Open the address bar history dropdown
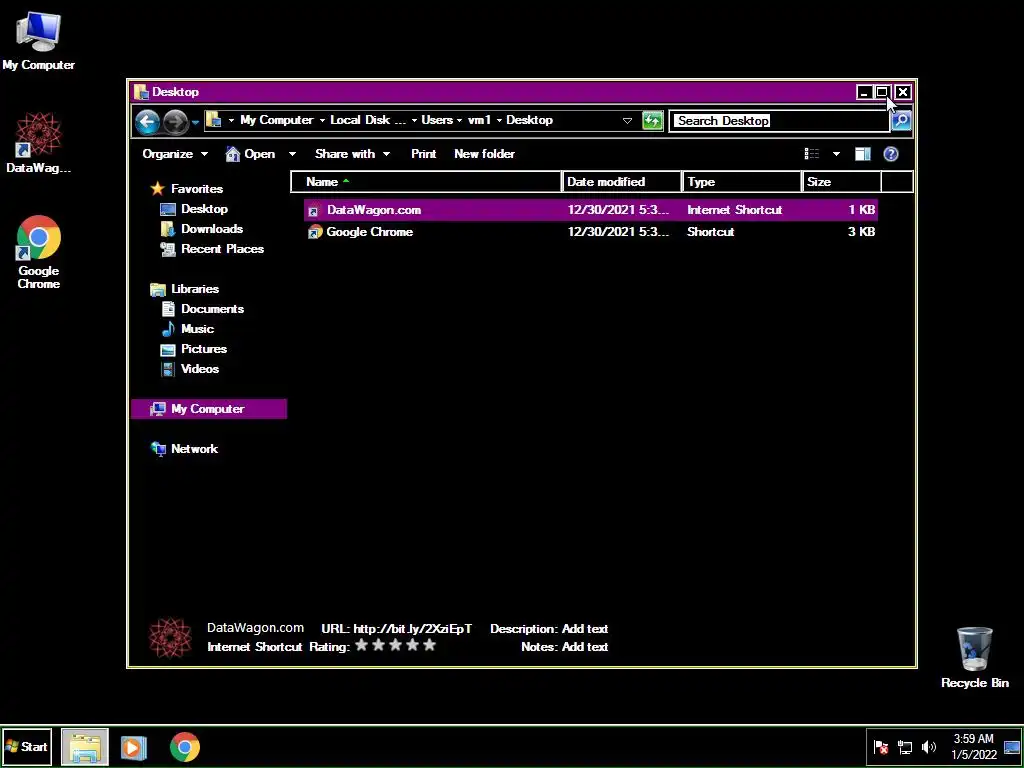1024x768 pixels. pyautogui.click(x=627, y=121)
